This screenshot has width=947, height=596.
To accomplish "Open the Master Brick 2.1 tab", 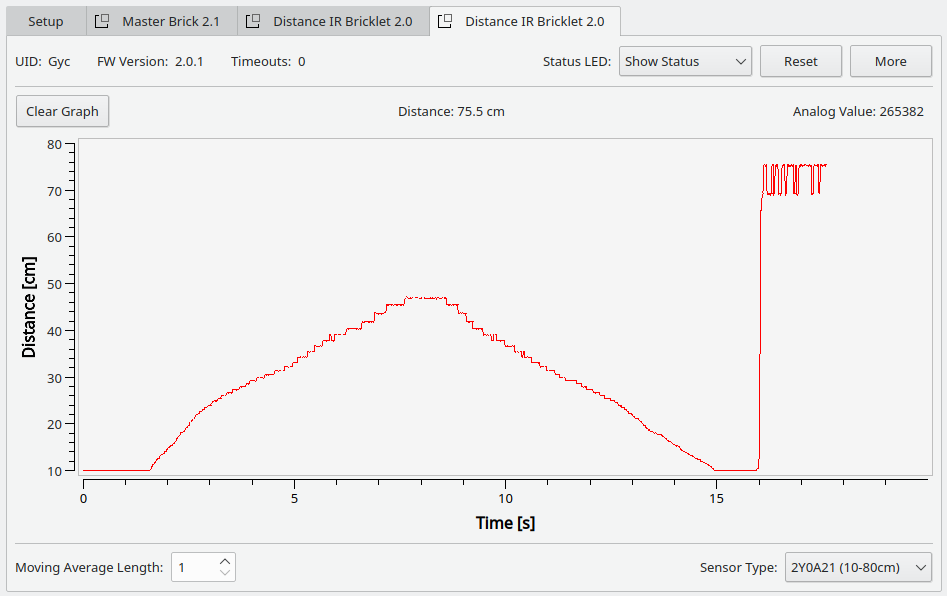I will click(x=170, y=21).
